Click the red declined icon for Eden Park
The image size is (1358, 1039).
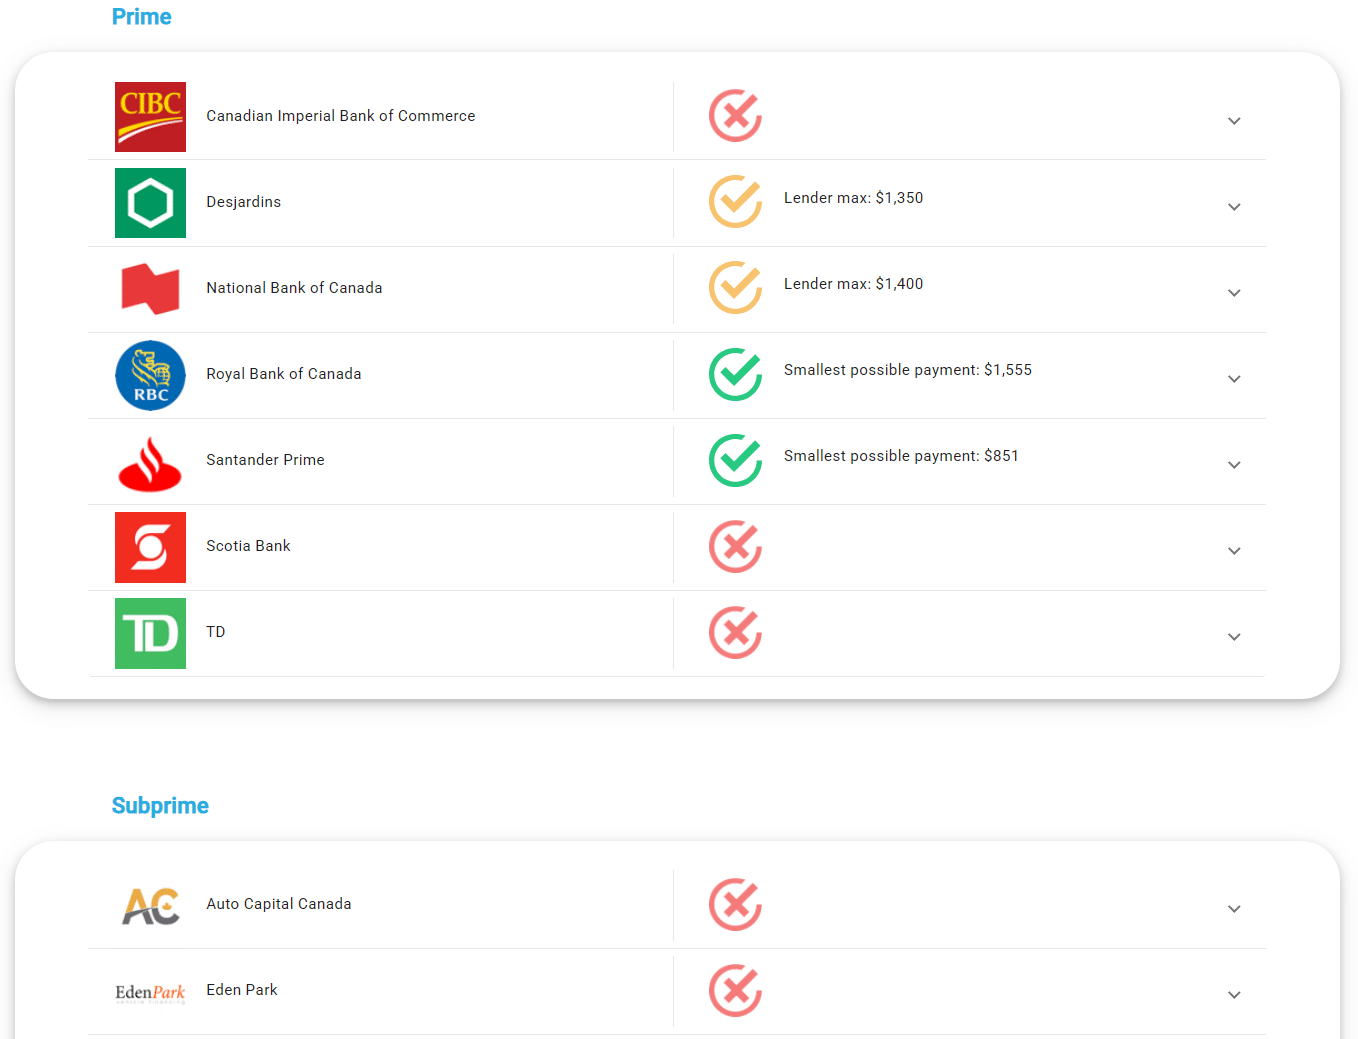(x=735, y=990)
